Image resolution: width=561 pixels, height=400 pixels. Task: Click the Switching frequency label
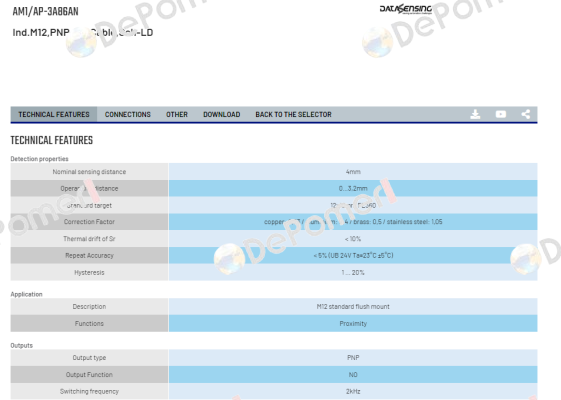(89, 391)
